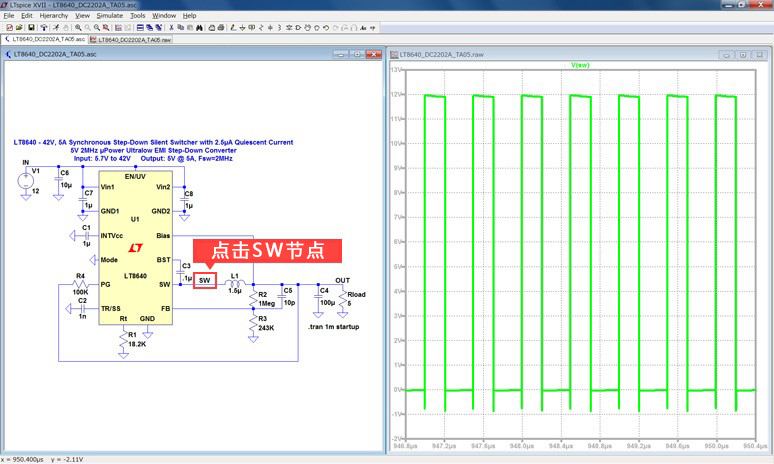This screenshot has width=774, height=464.
Task: Click the '.tran 1m startup' directive text
Action: pos(334,327)
